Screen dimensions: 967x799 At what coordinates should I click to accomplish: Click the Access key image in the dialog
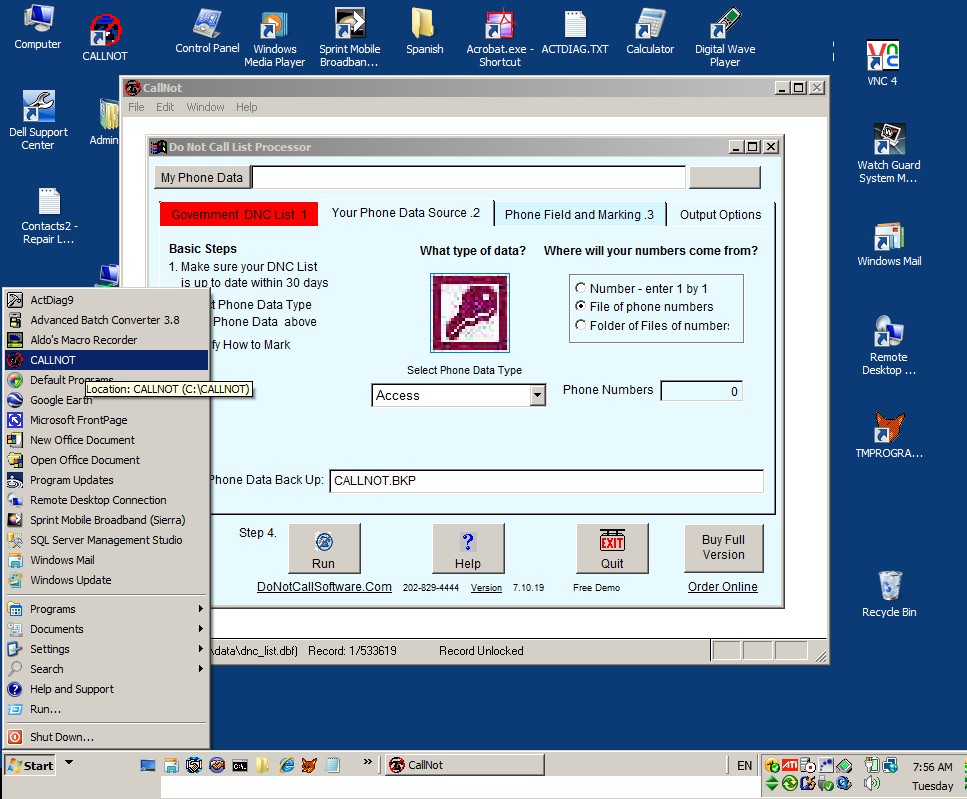coord(470,313)
